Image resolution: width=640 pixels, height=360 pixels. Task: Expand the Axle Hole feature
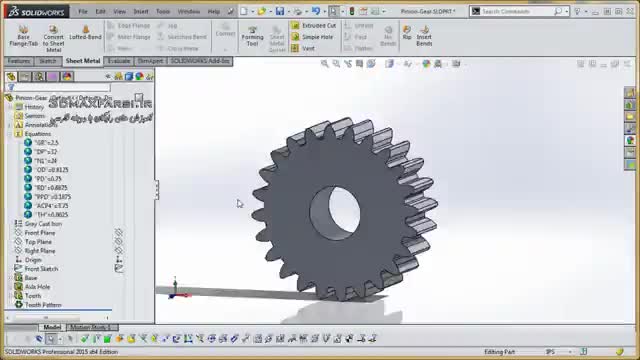tap(10, 287)
